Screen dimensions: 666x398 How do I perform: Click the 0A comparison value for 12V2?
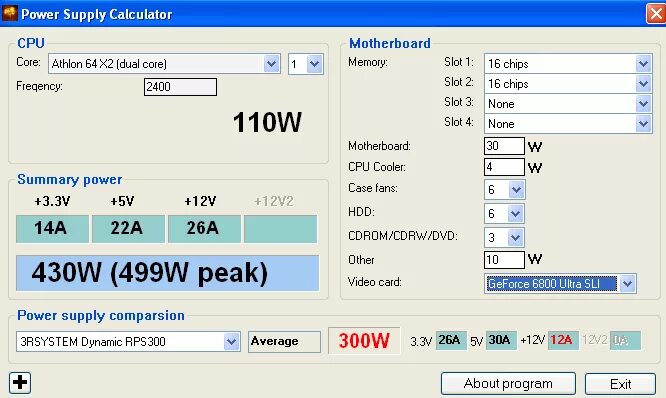pyautogui.click(x=625, y=340)
